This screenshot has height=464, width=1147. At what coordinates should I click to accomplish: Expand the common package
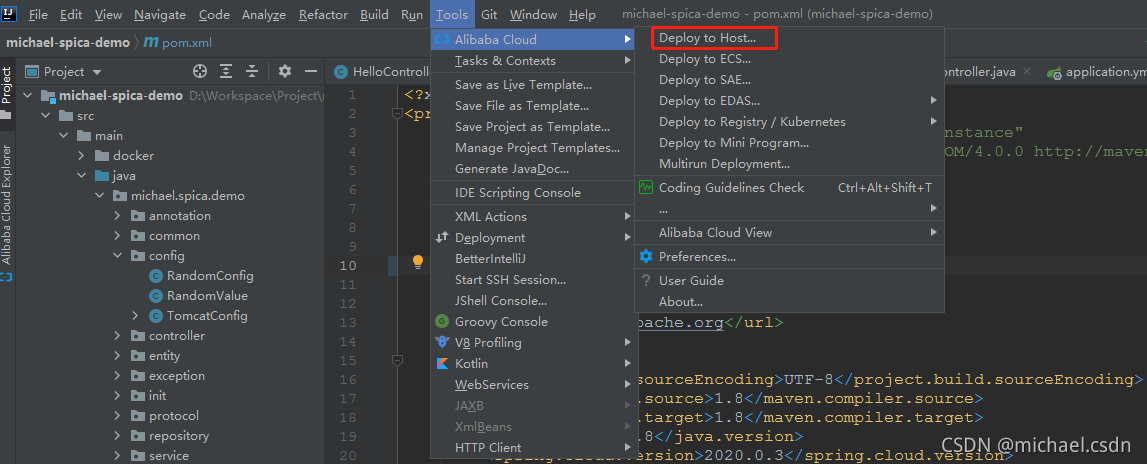(x=117, y=236)
